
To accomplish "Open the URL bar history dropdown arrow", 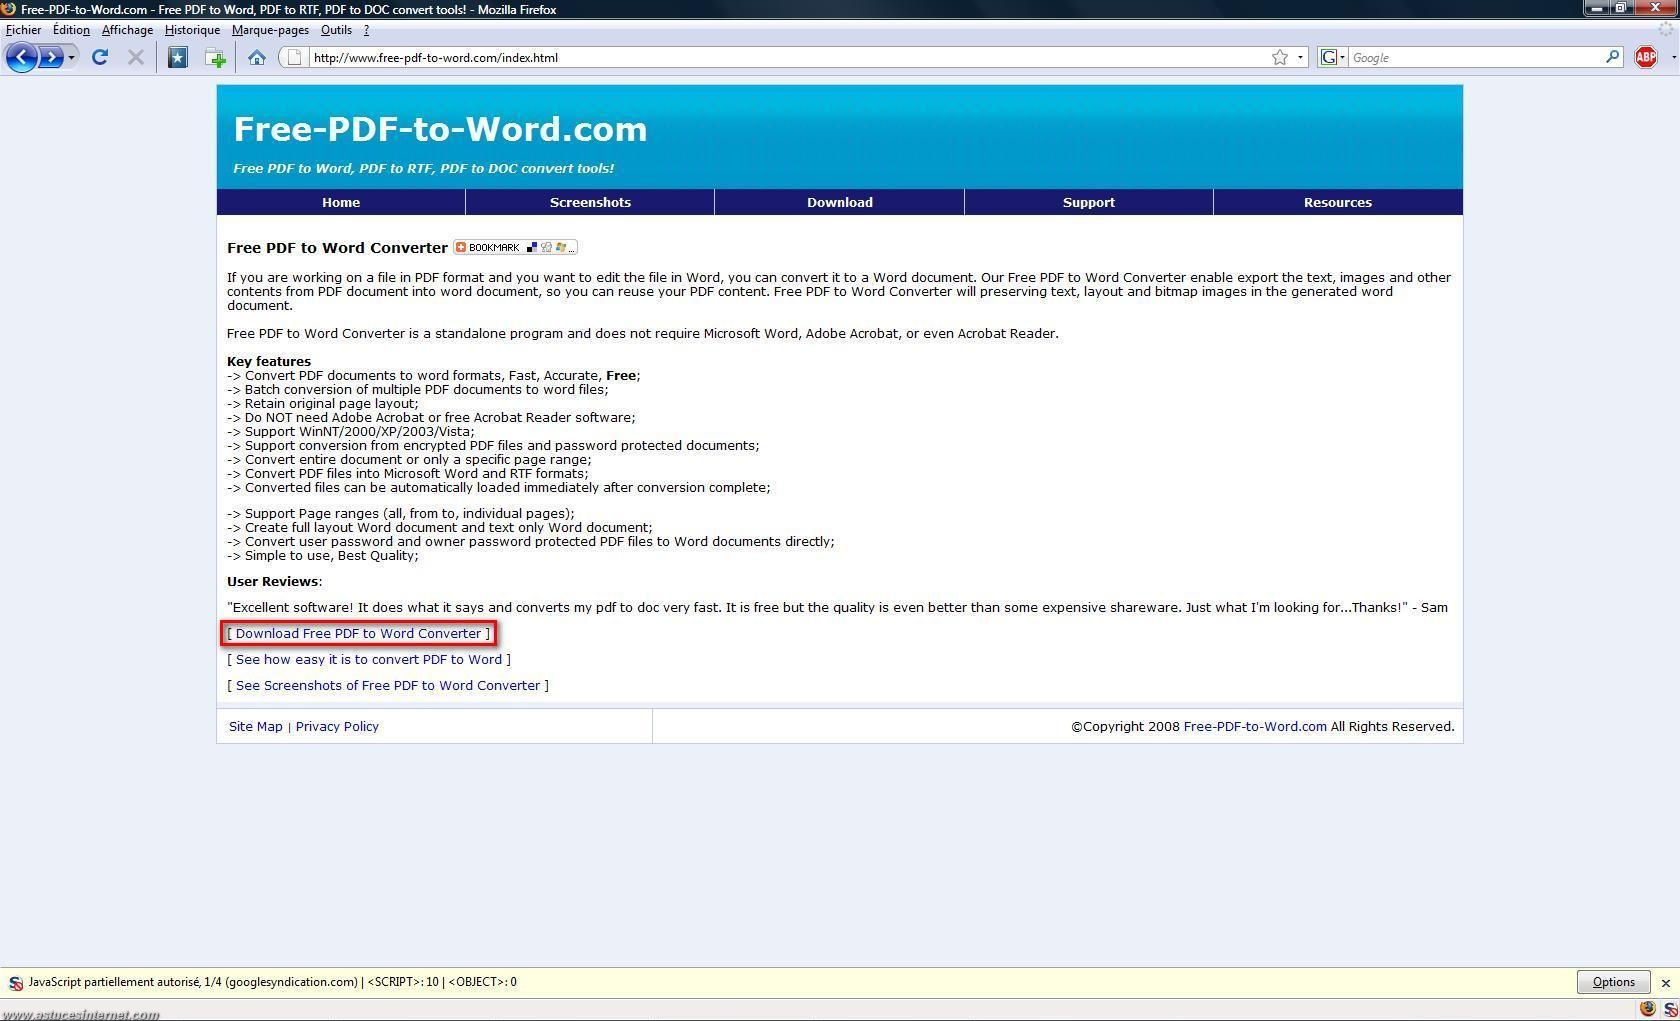I will tap(1300, 58).
